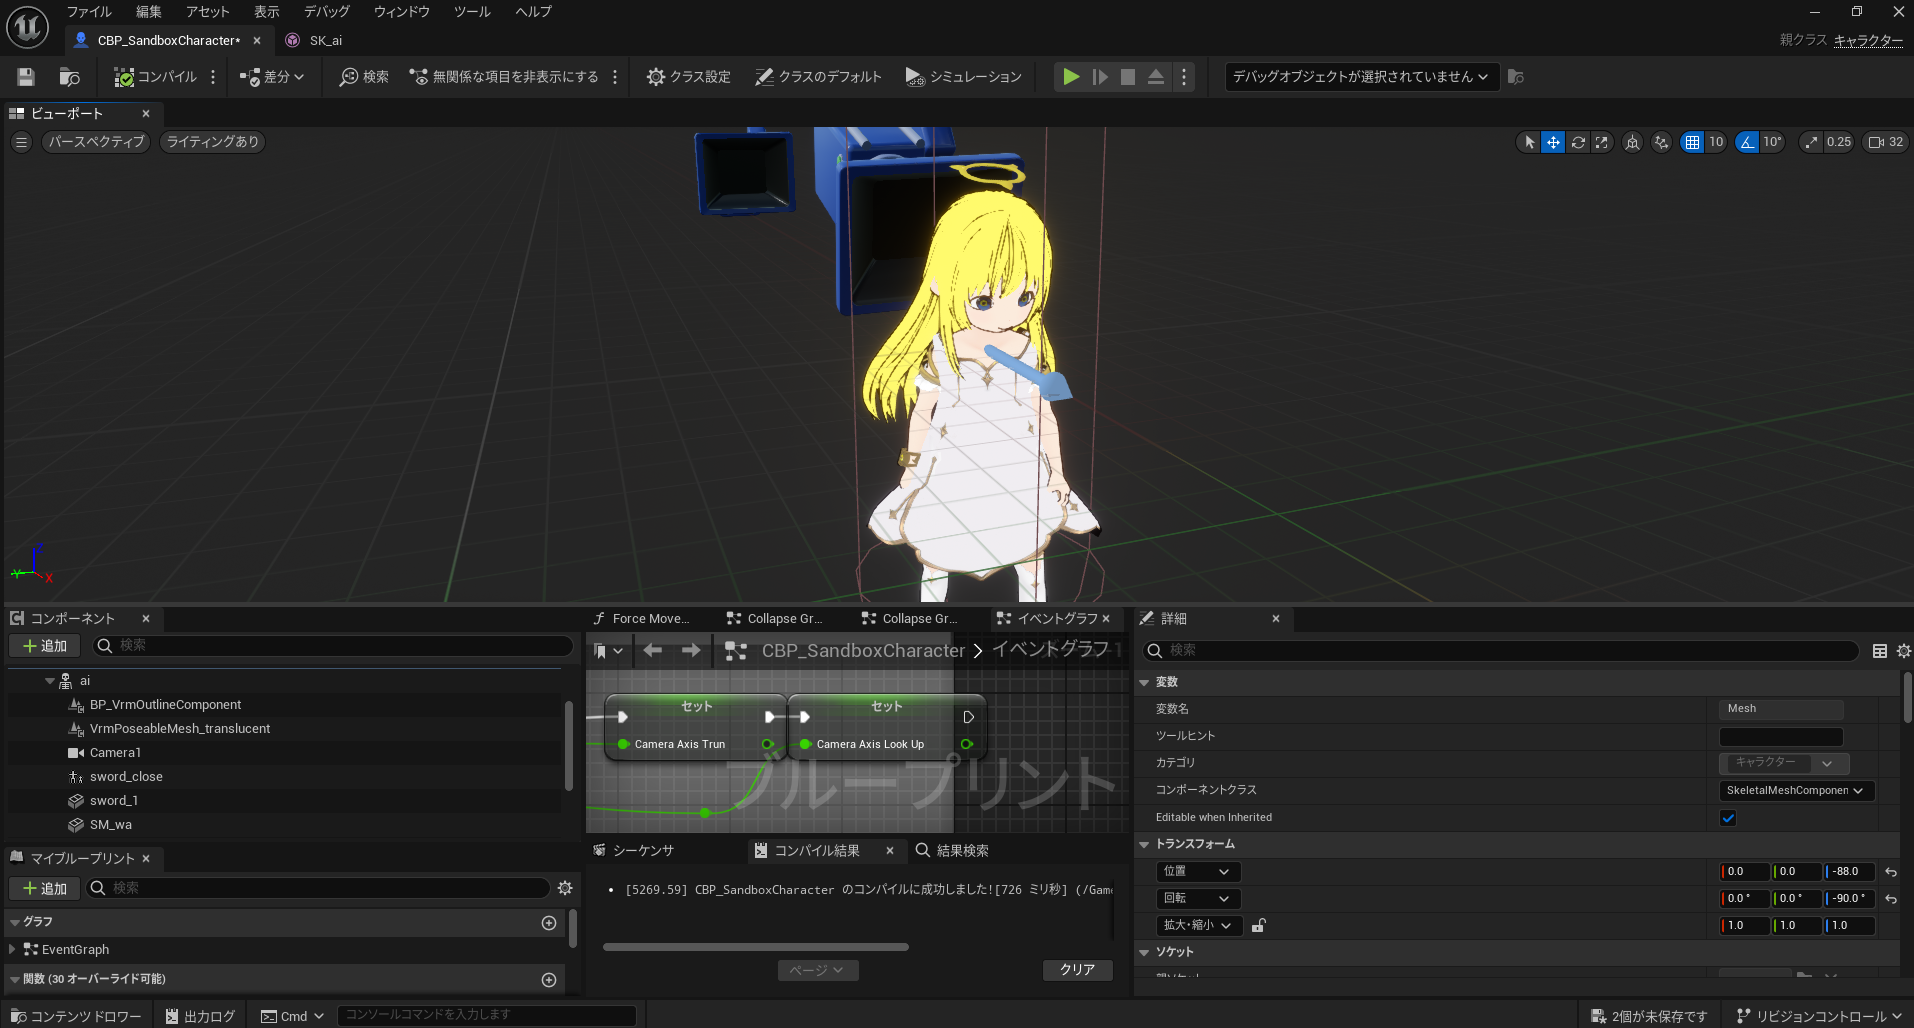
Task: Clear the compiler results
Action: pyautogui.click(x=1078, y=970)
